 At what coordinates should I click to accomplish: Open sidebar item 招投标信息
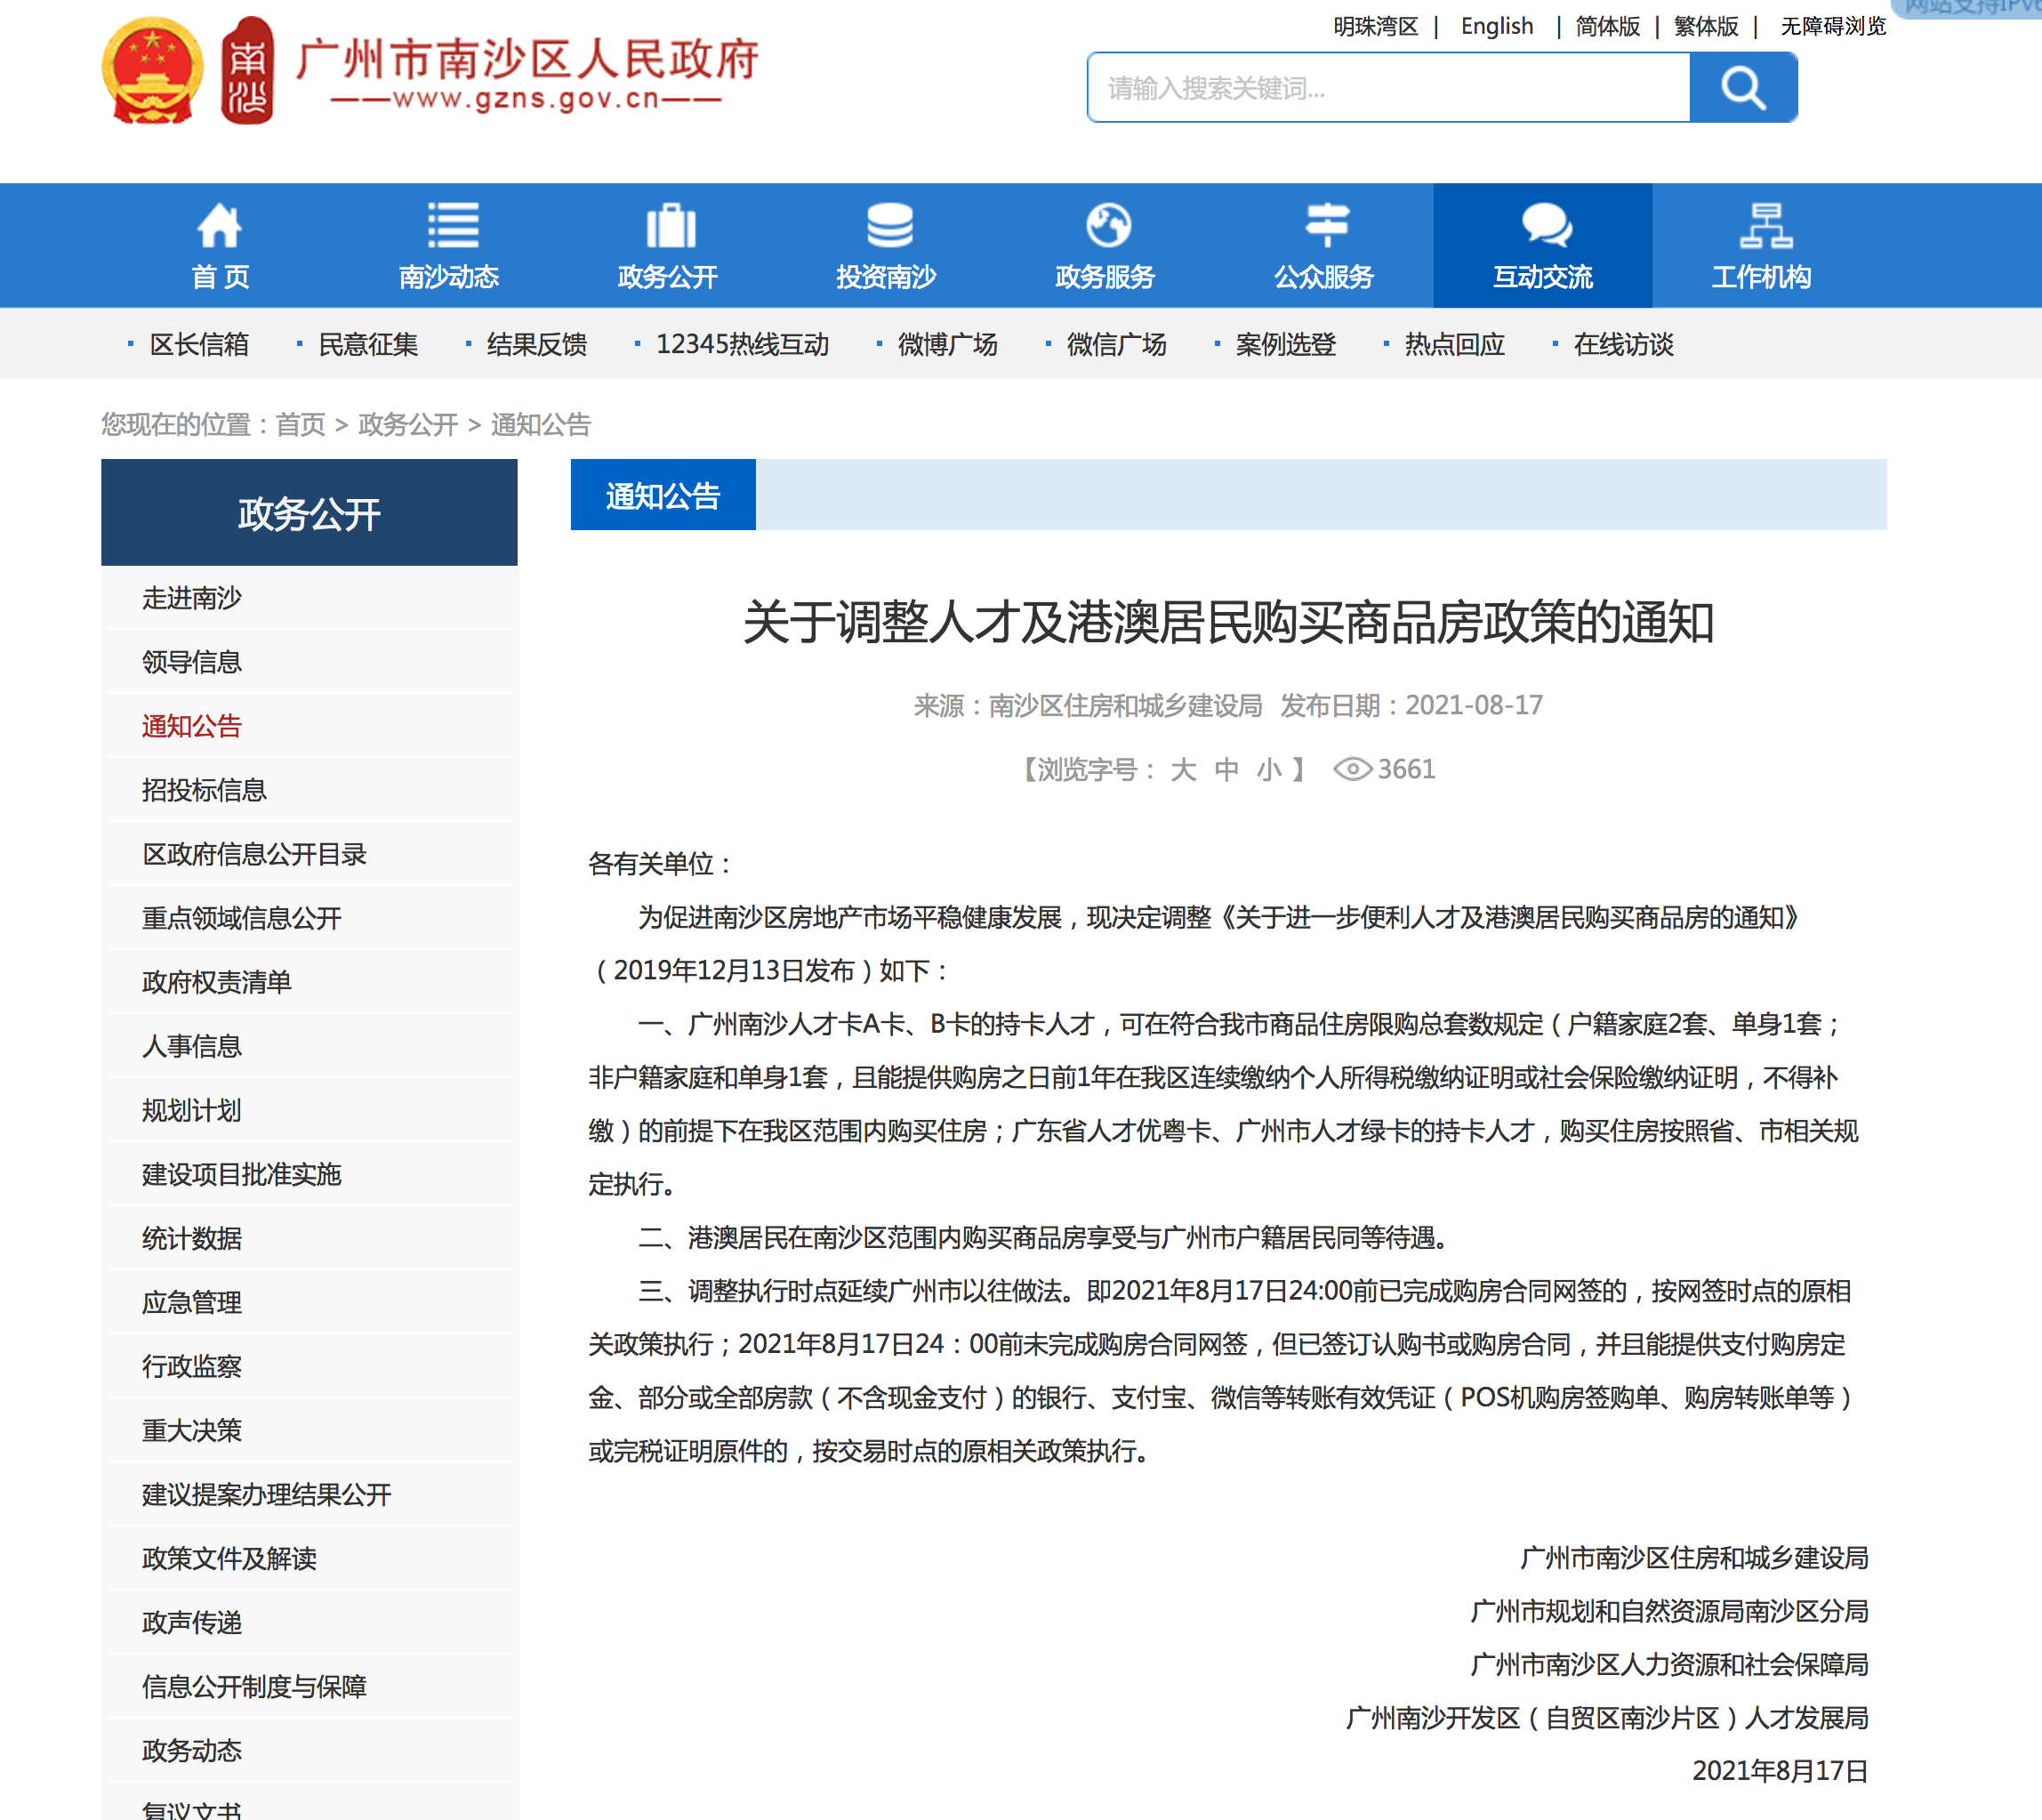tap(204, 790)
